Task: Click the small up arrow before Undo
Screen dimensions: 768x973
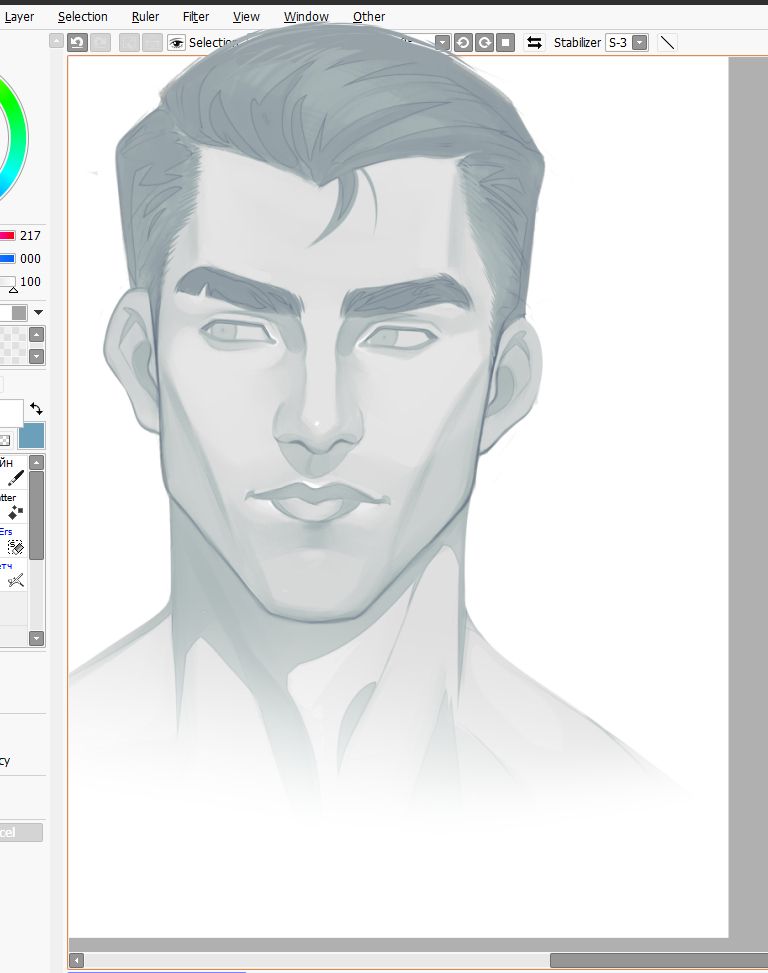Action: click(x=56, y=41)
